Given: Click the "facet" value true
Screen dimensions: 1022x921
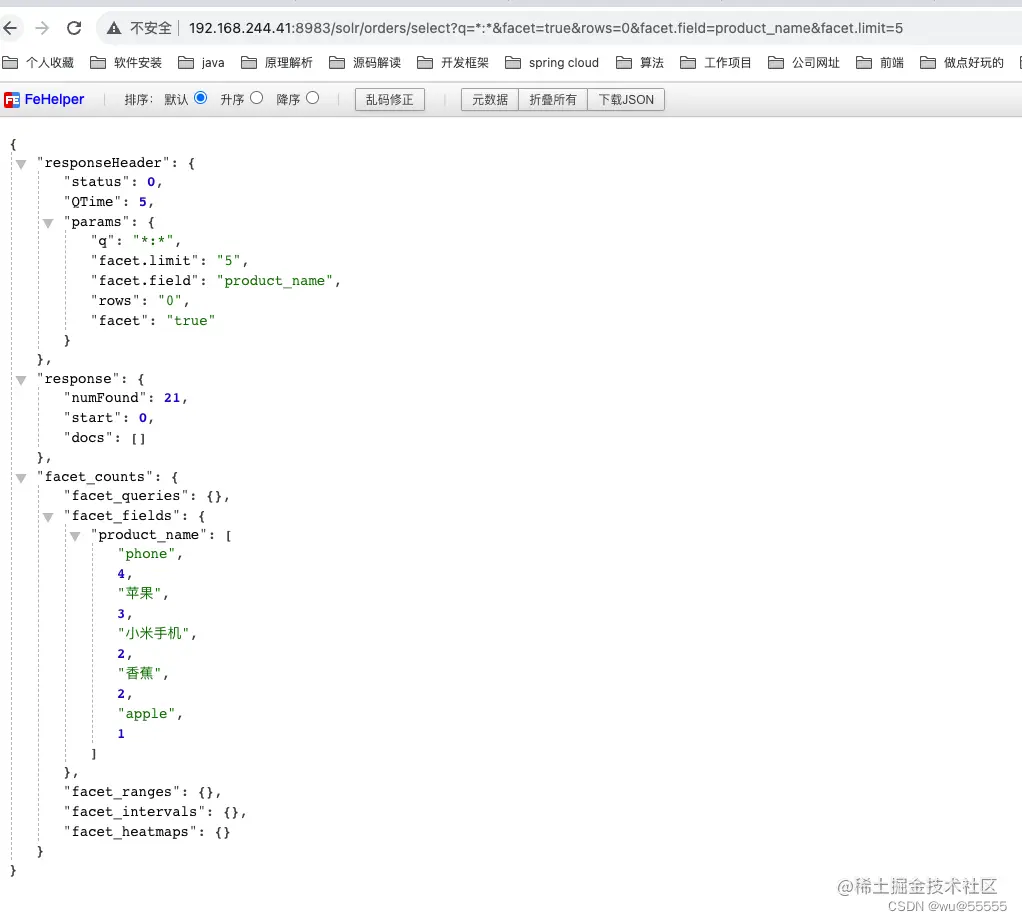Looking at the screenshot, I should [x=190, y=321].
